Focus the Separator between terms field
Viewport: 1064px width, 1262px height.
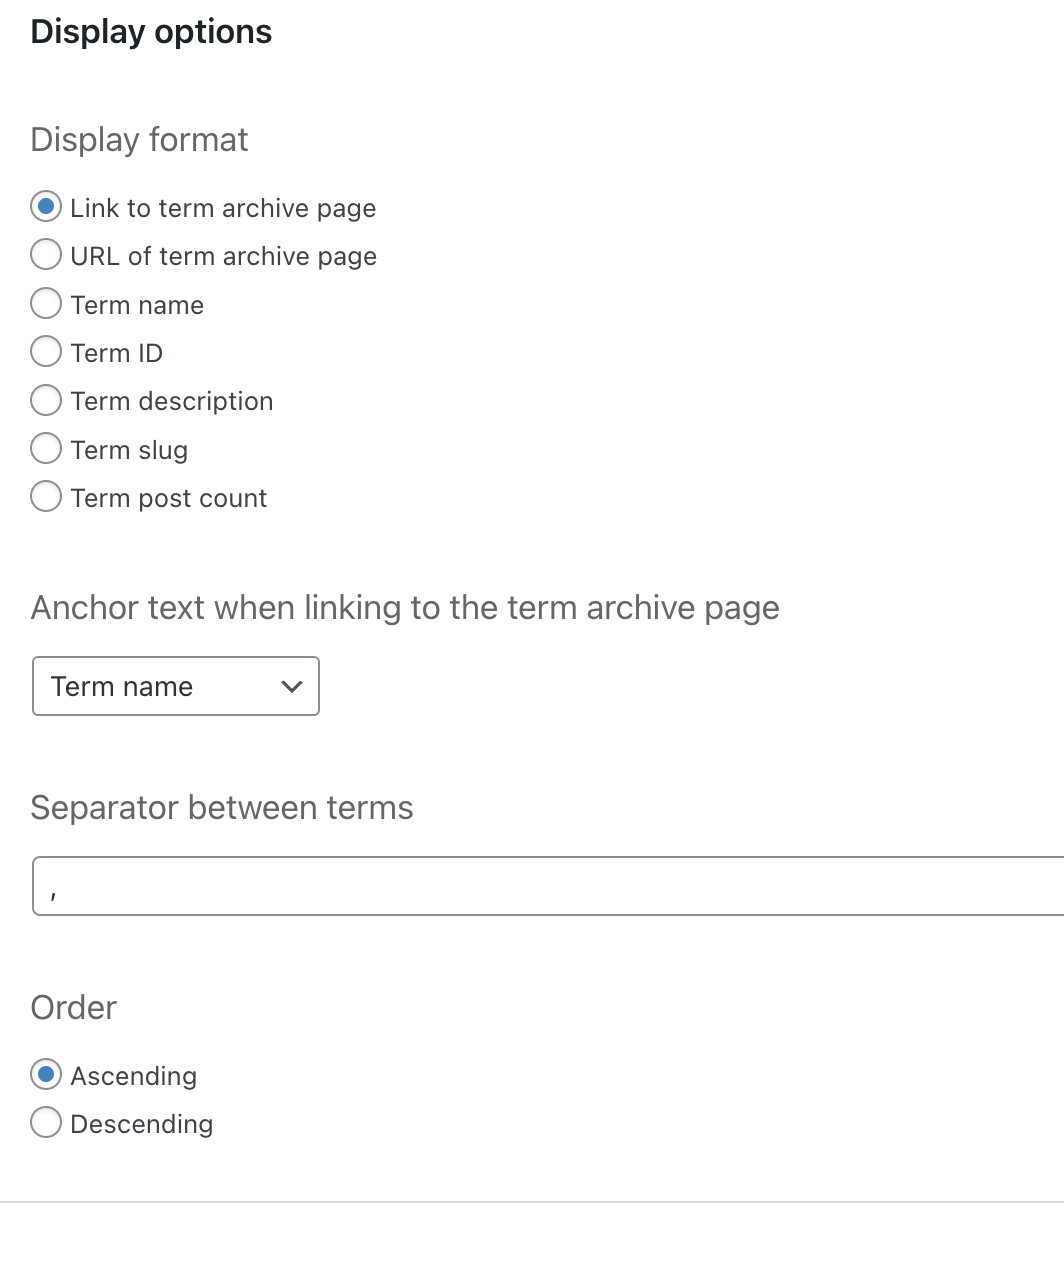click(x=548, y=886)
